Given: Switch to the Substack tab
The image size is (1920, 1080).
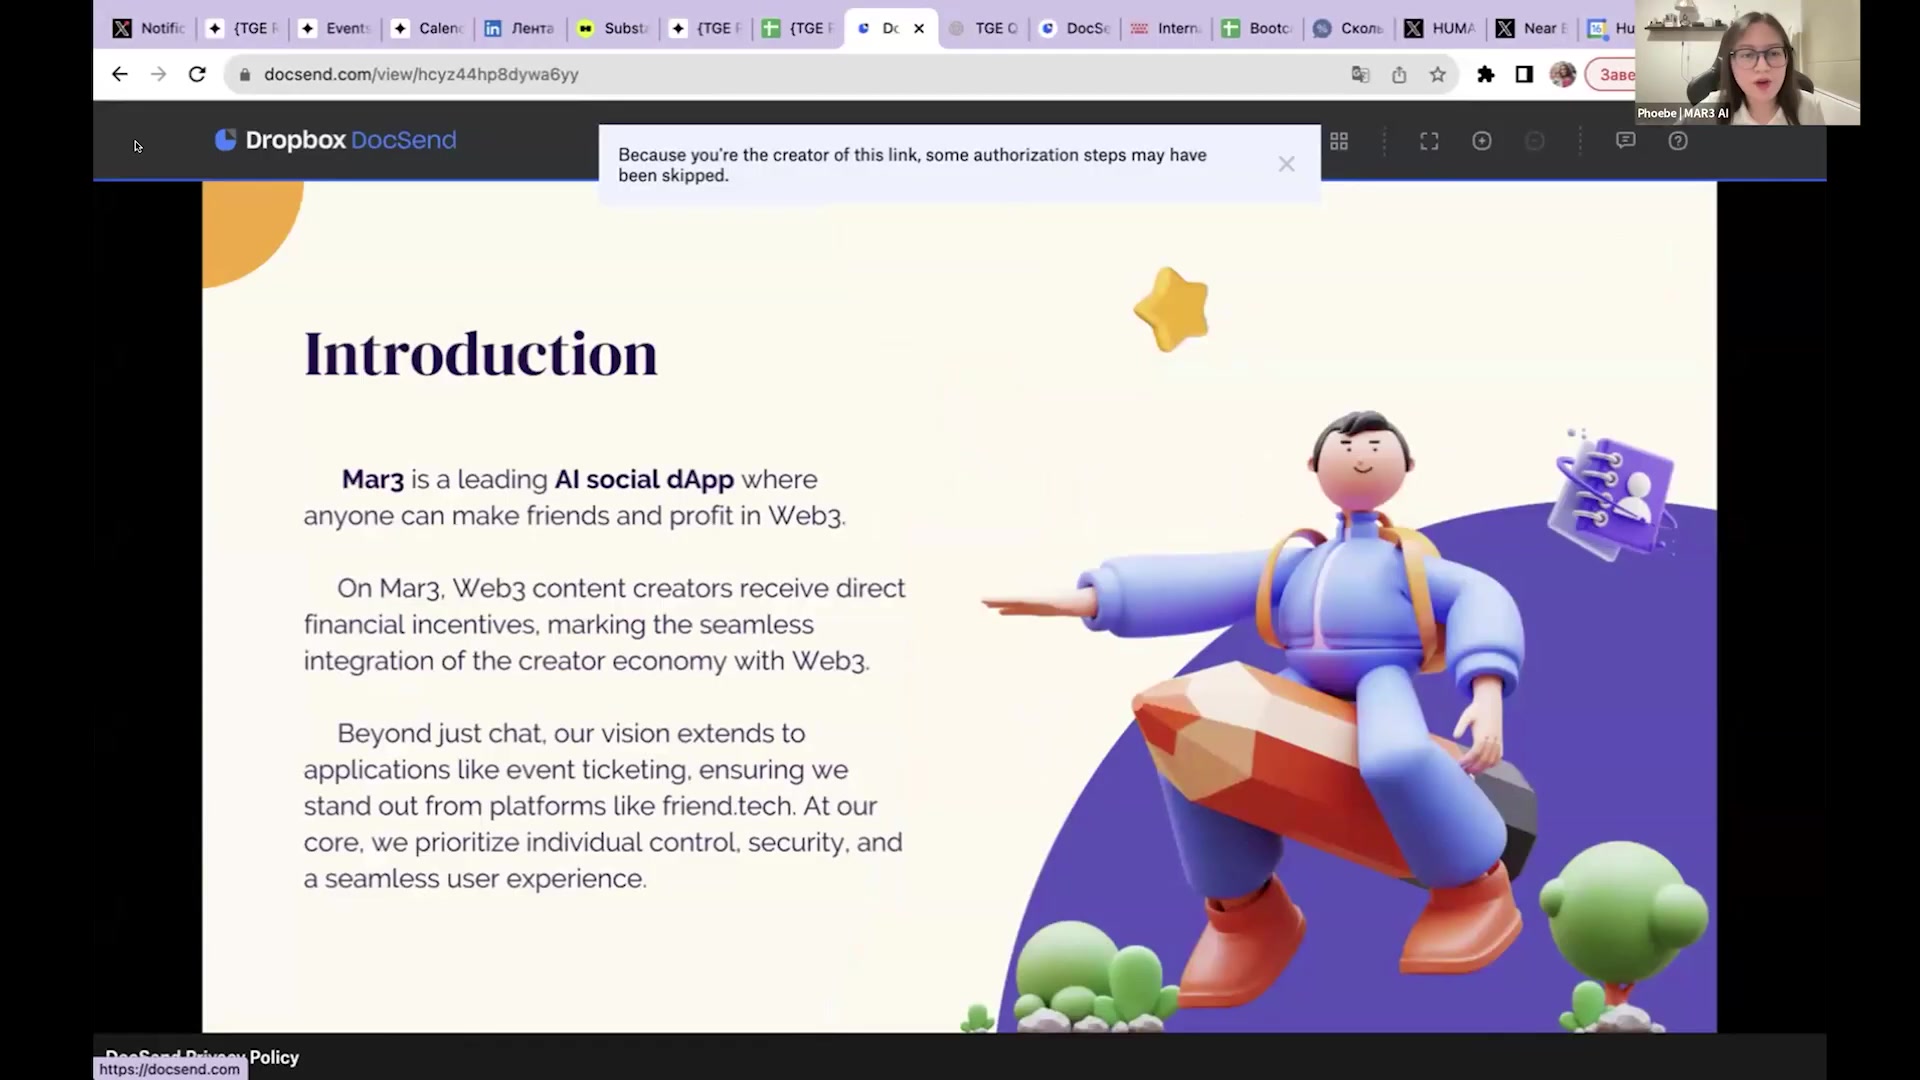Looking at the screenshot, I should coord(613,28).
